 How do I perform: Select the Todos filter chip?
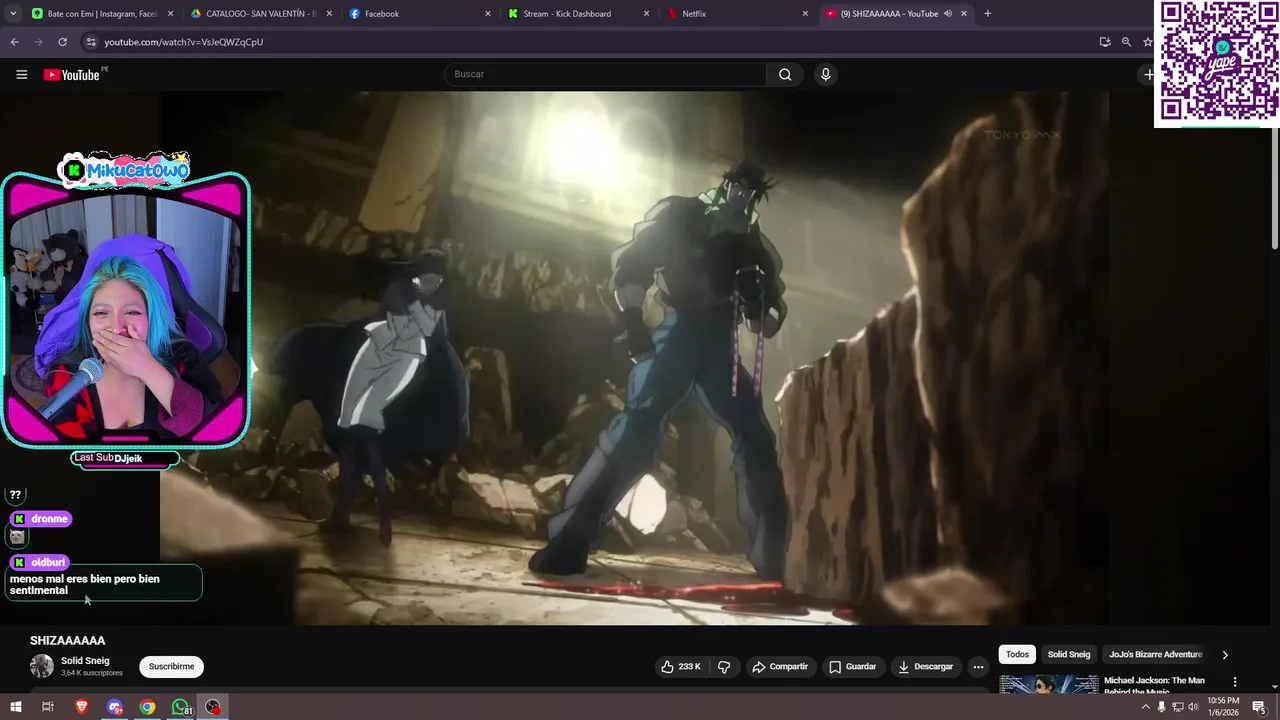point(1017,654)
